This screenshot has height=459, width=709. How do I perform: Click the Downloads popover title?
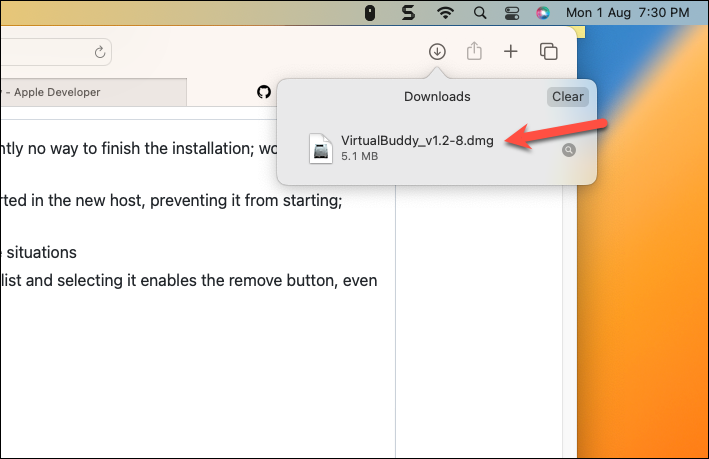pyautogui.click(x=437, y=97)
